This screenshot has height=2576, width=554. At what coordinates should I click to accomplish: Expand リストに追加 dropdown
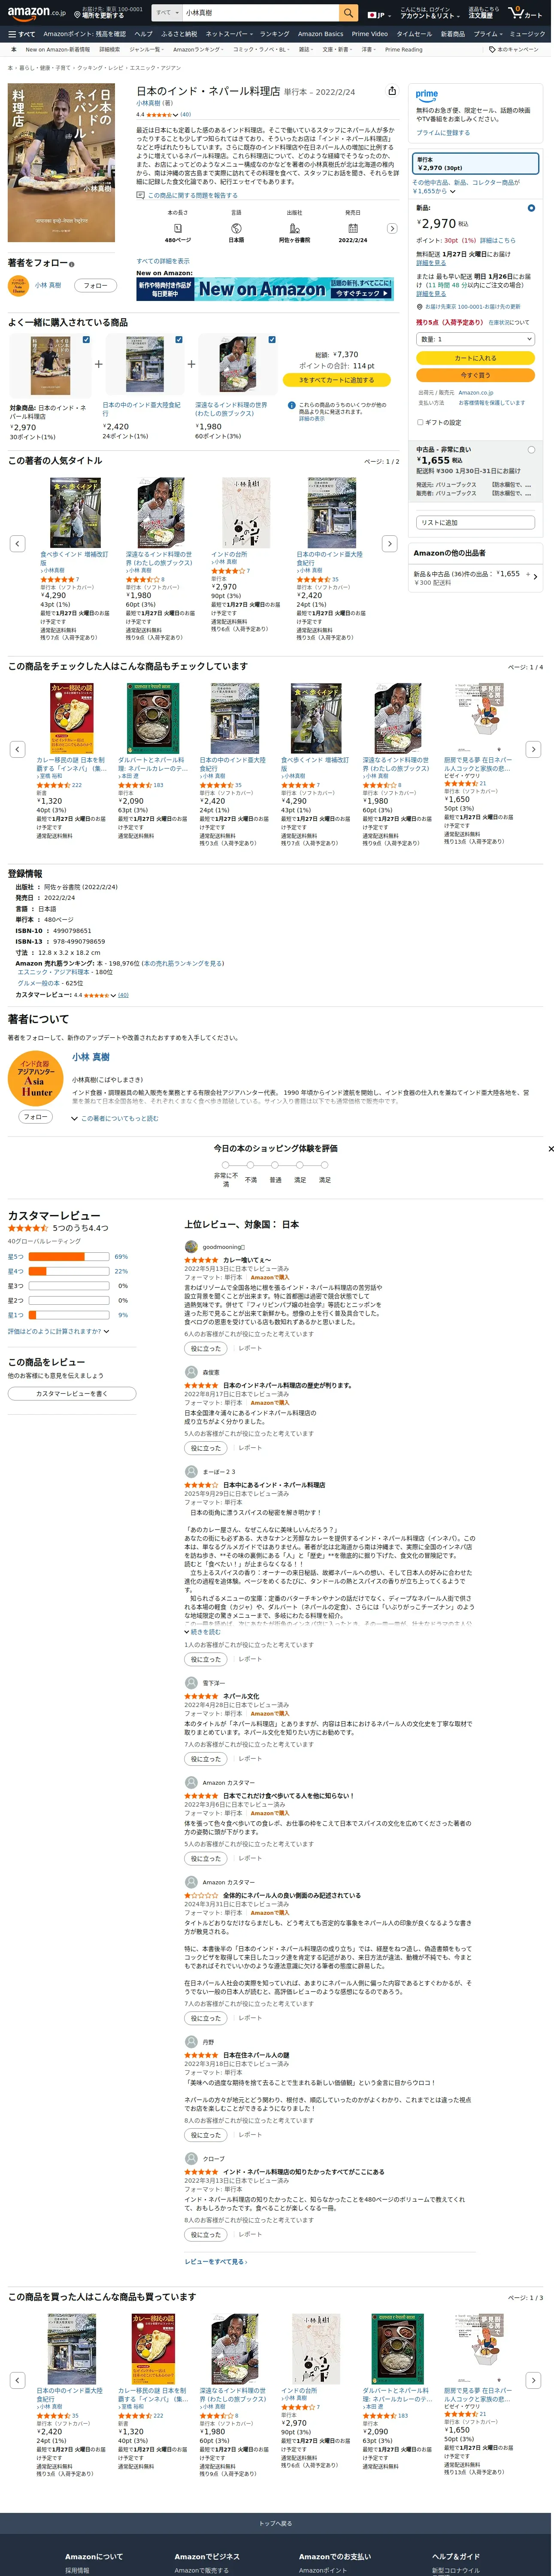(x=476, y=523)
